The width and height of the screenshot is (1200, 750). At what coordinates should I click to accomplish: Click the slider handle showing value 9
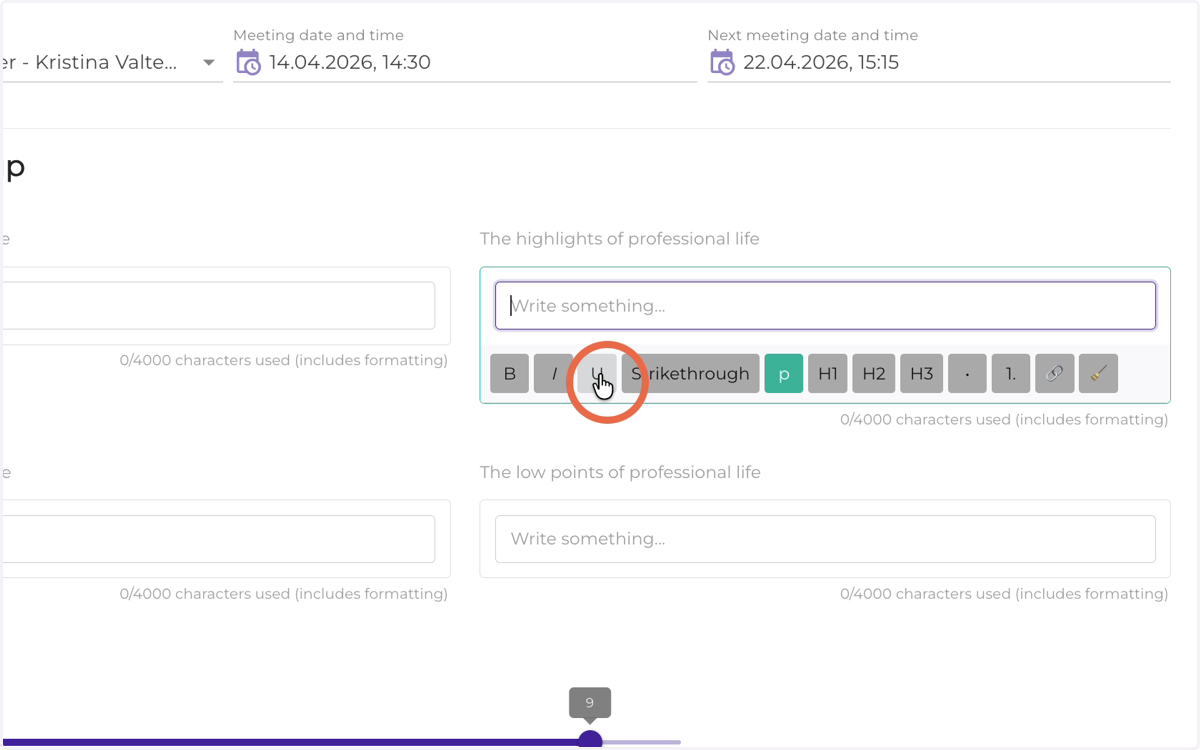coord(590,741)
